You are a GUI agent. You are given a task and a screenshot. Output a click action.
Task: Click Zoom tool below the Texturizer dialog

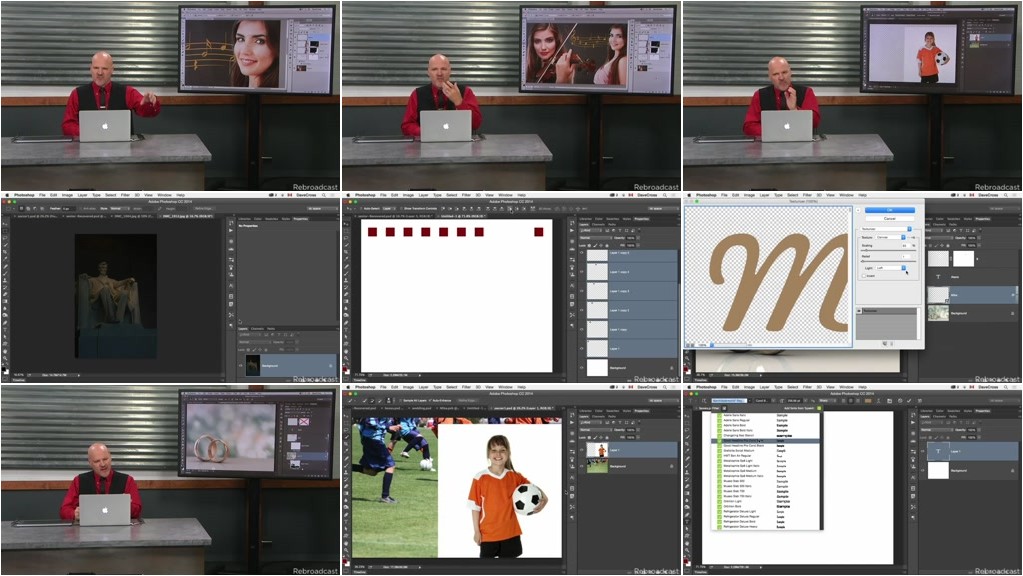[x=687, y=357]
